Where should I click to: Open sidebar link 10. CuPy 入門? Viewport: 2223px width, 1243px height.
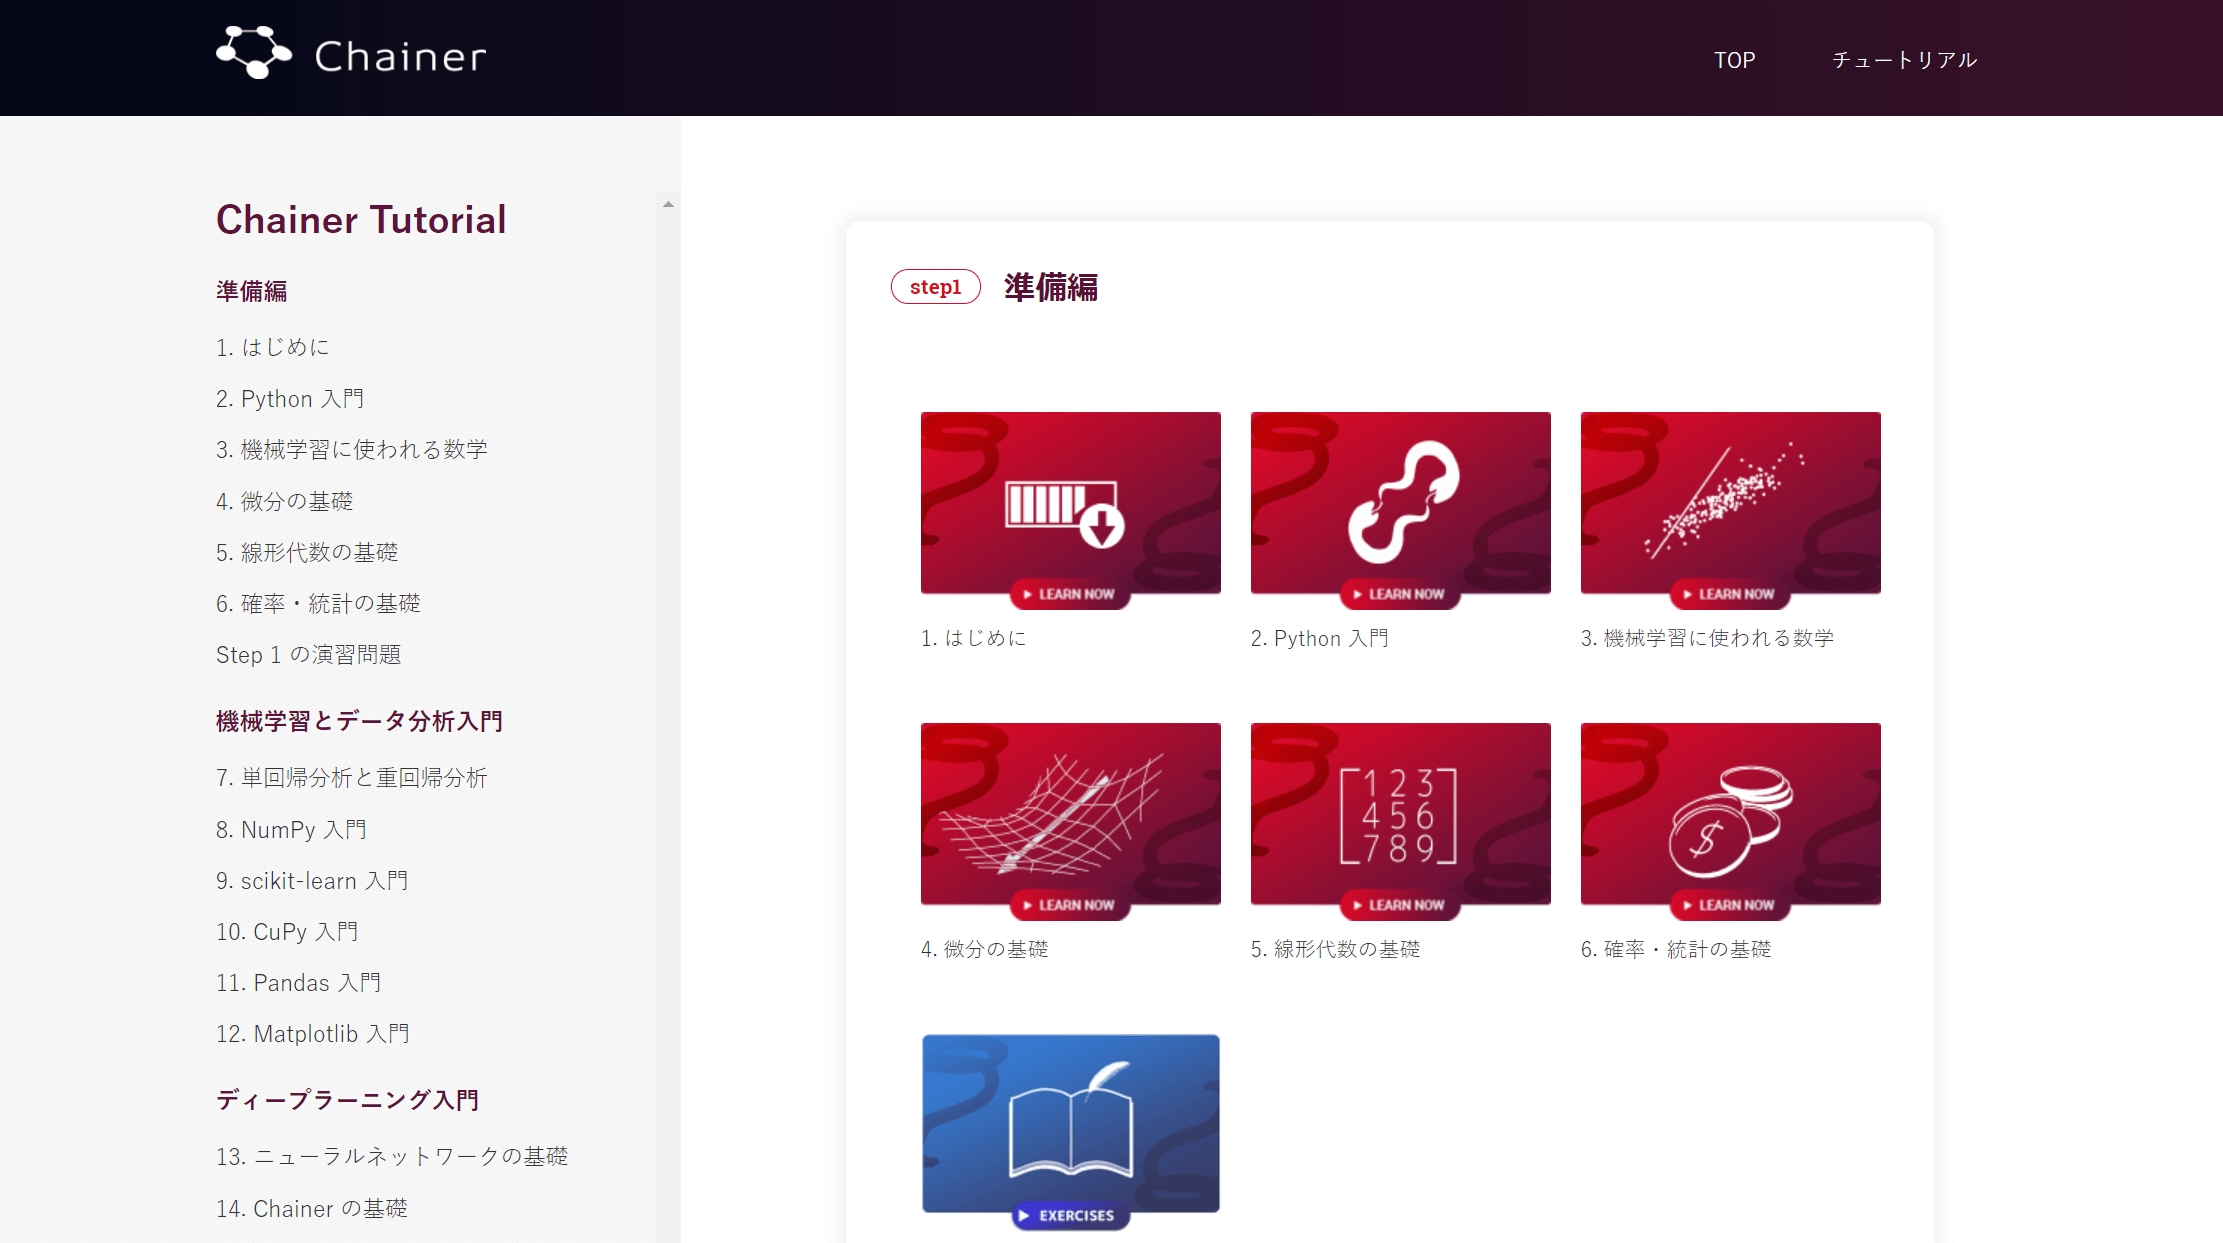(x=287, y=932)
